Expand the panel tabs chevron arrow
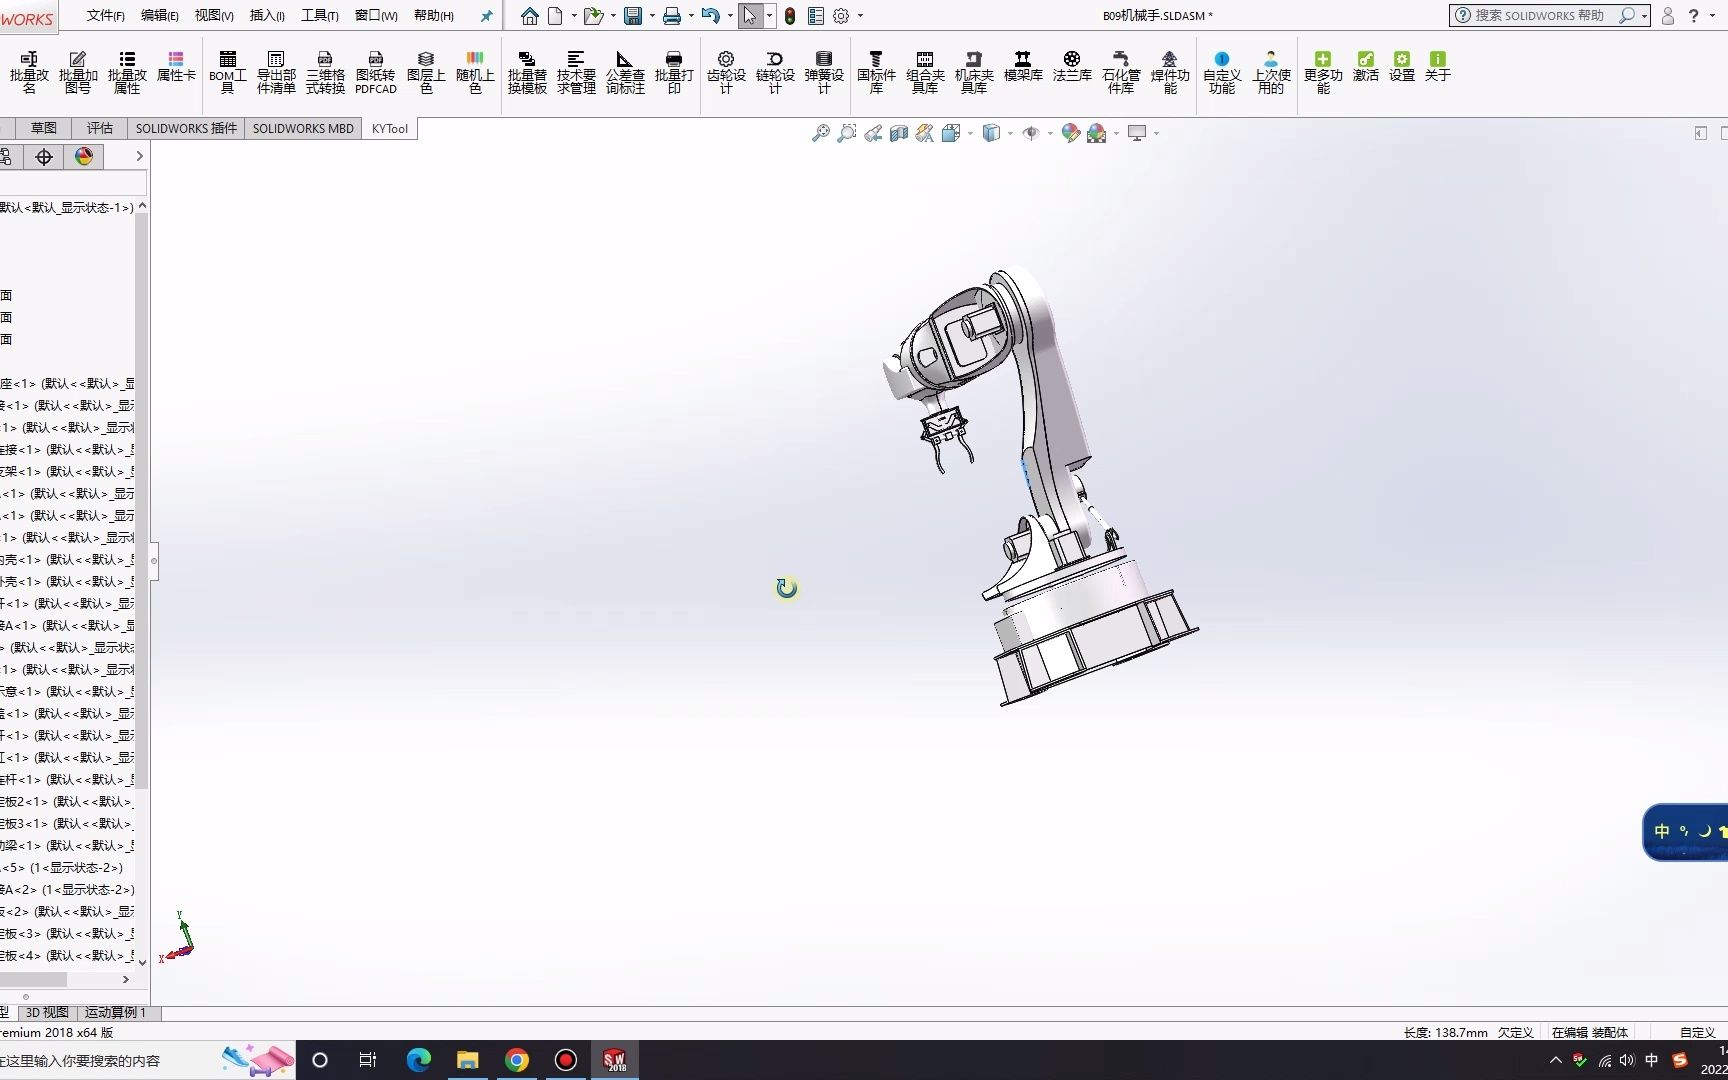 coord(139,156)
